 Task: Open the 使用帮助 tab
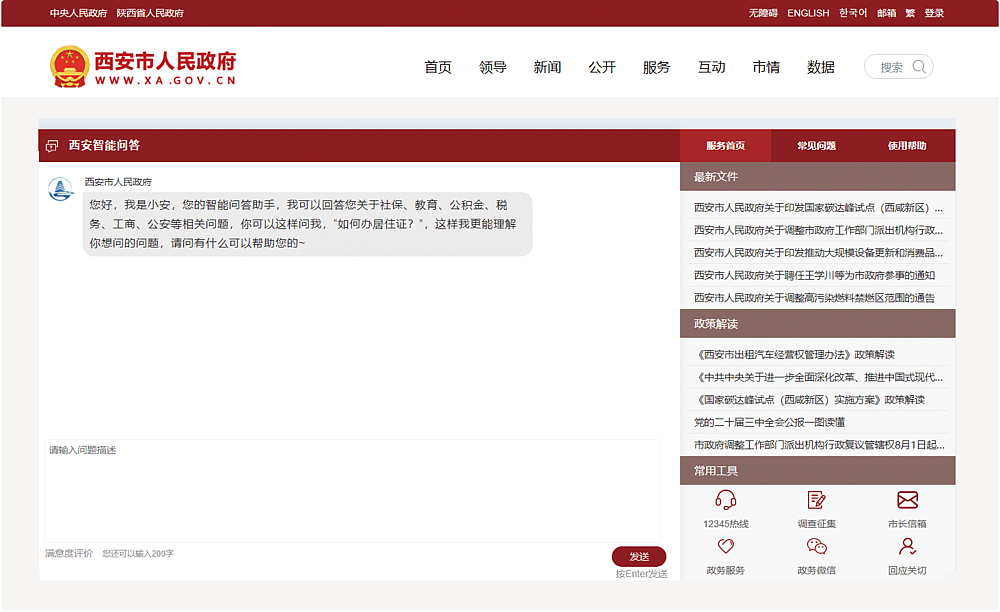pos(907,146)
